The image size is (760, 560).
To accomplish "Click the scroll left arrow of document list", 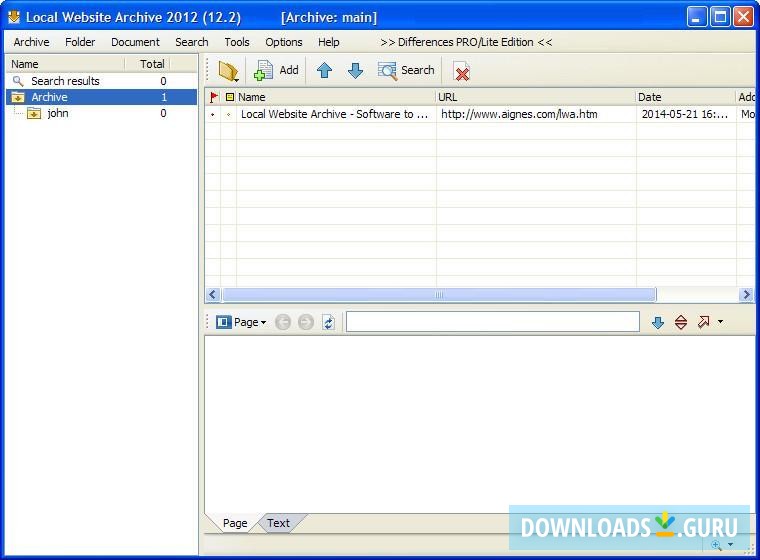I will pos(213,294).
